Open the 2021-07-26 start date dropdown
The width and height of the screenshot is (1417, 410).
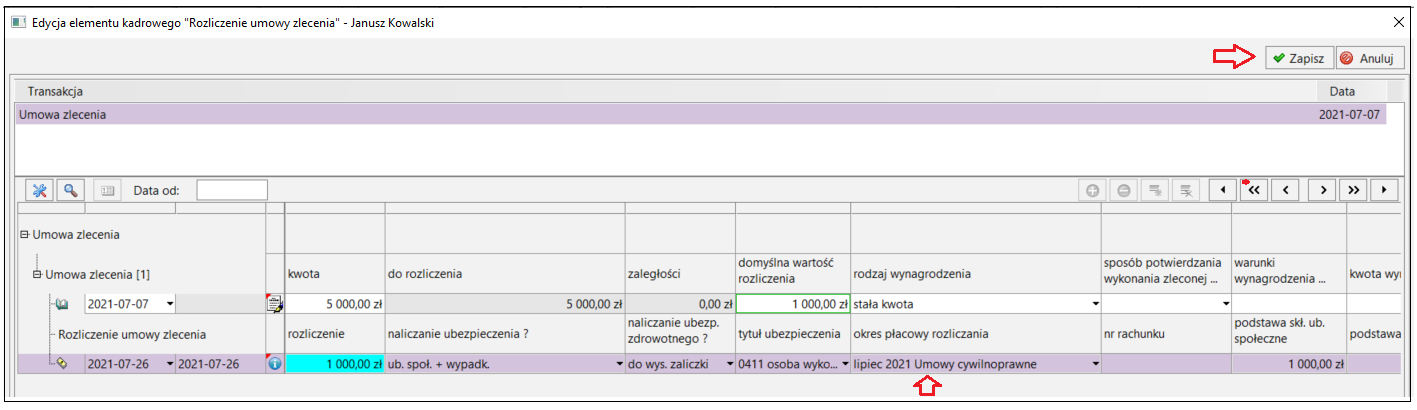click(169, 365)
